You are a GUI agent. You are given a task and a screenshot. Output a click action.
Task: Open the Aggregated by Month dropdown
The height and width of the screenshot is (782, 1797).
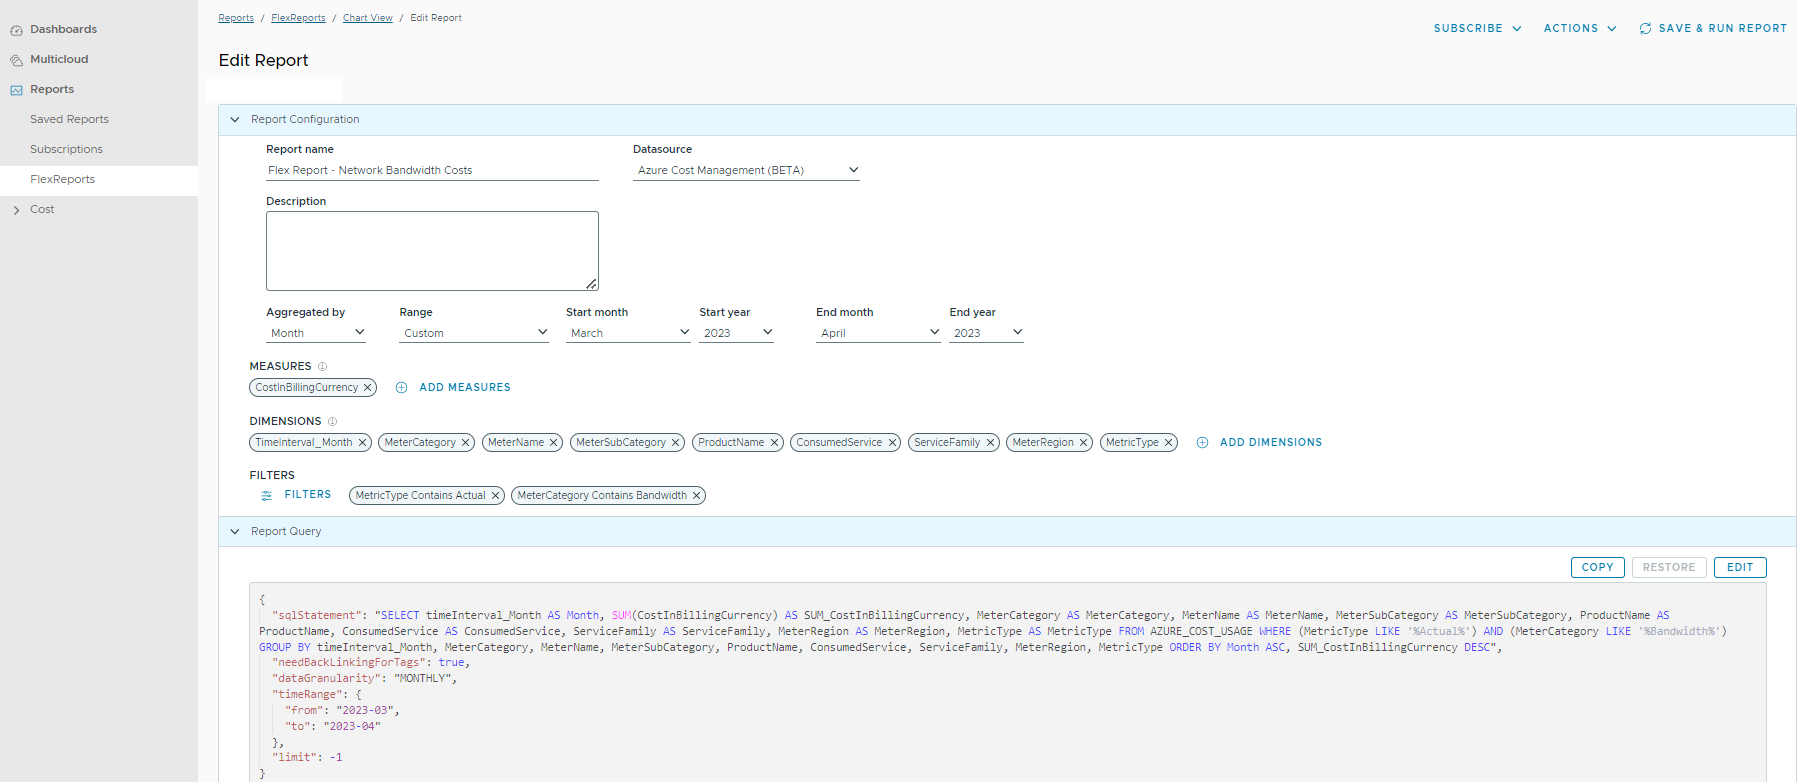[x=316, y=333]
